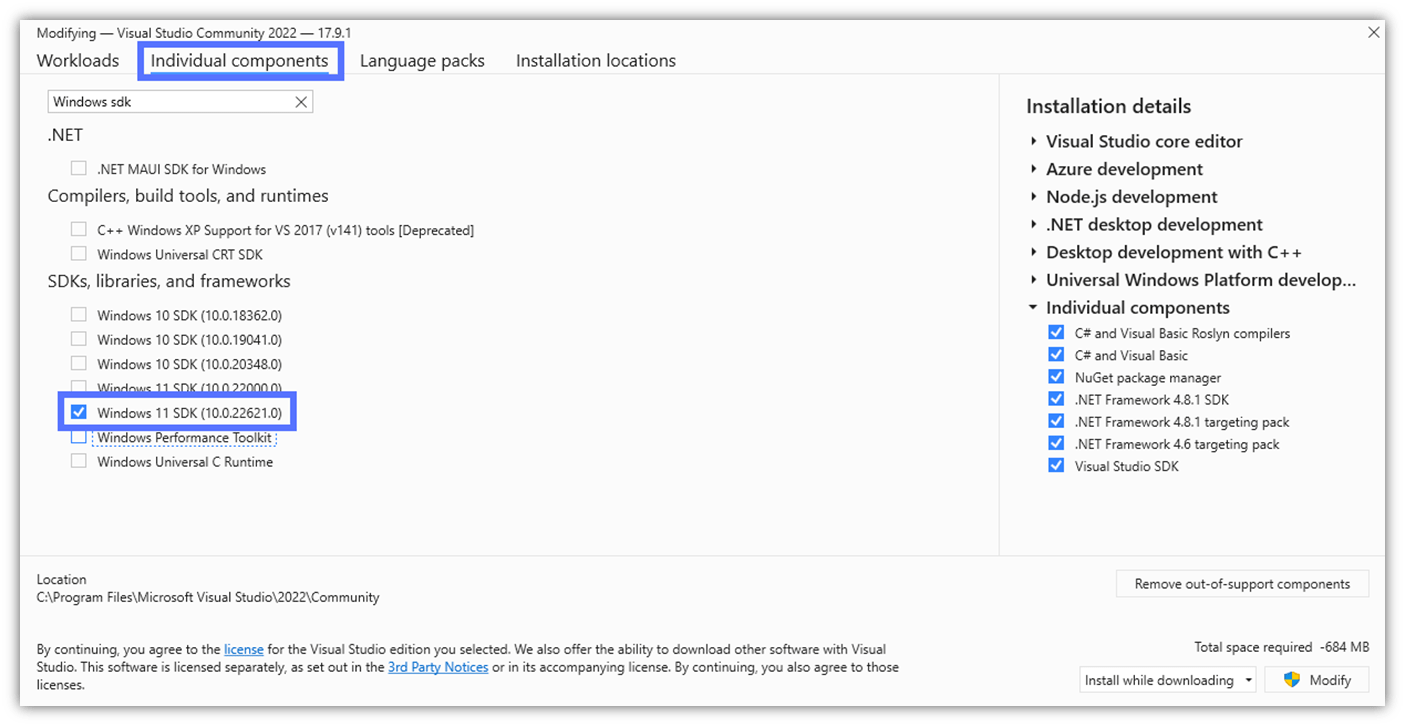Select Windows 10 SDK (10.0.19041.0)
The image size is (1405, 726).
pos(79,338)
